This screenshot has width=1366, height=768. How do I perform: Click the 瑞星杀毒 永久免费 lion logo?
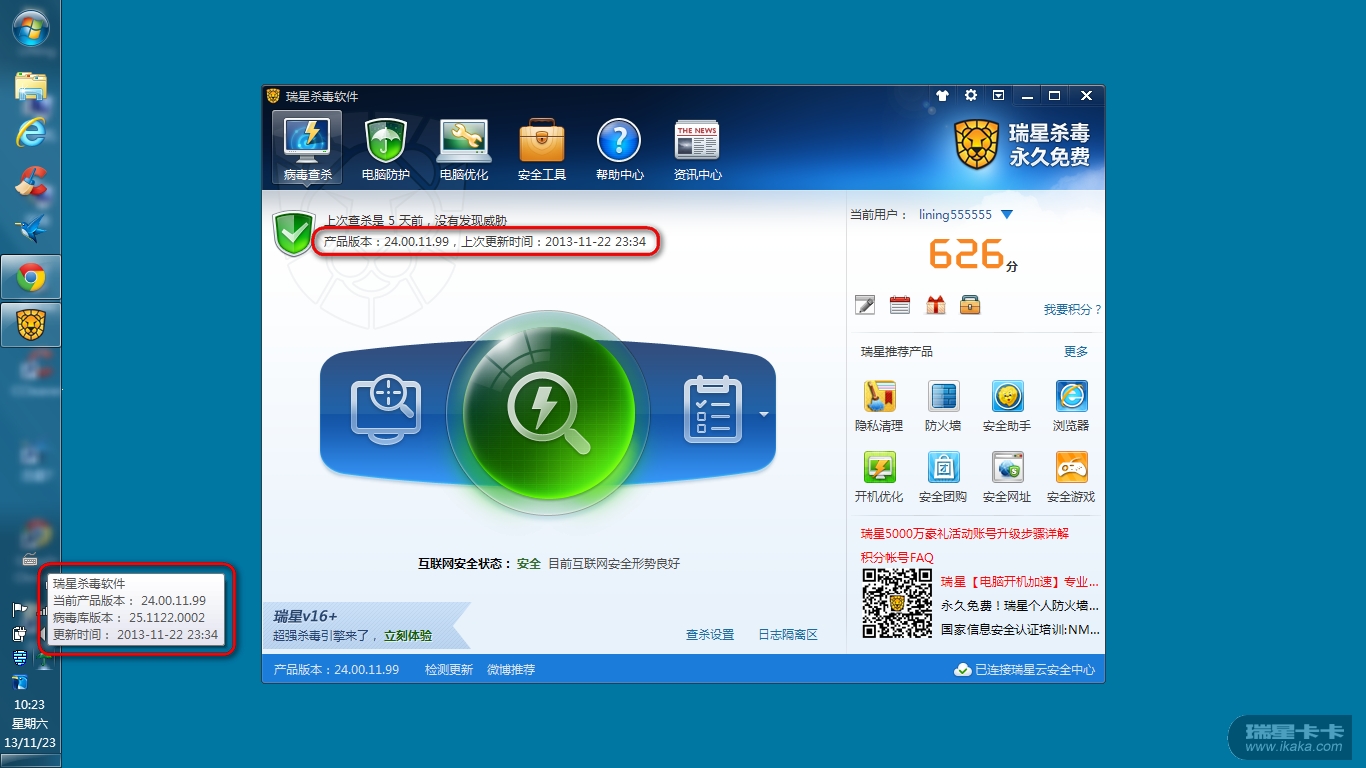1021,145
